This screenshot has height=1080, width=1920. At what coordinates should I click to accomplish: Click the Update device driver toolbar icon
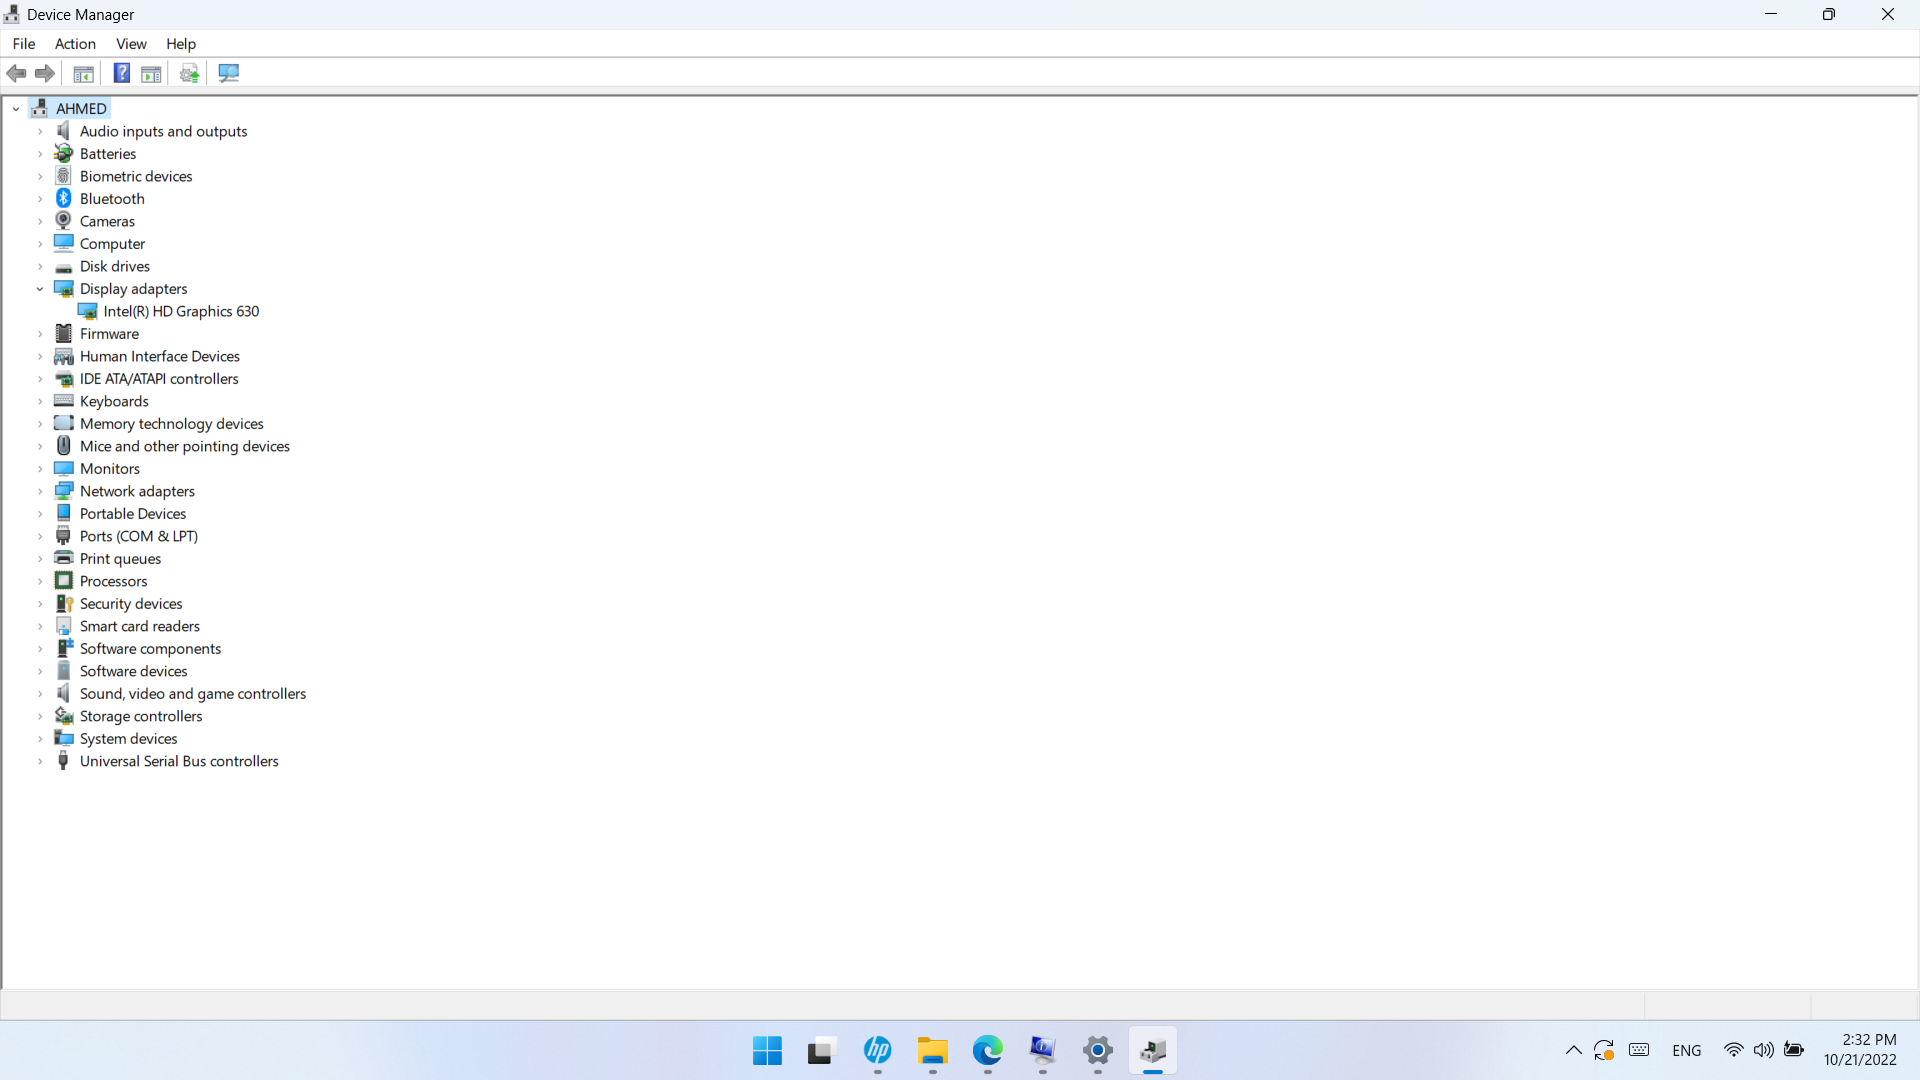click(x=189, y=73)
